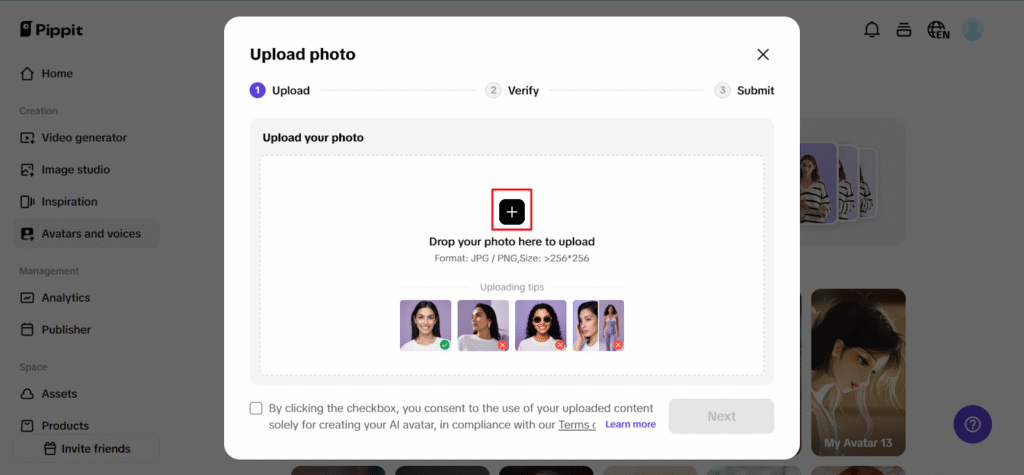
Task: Select step 2 Verify
Action: tap(512, 90)
